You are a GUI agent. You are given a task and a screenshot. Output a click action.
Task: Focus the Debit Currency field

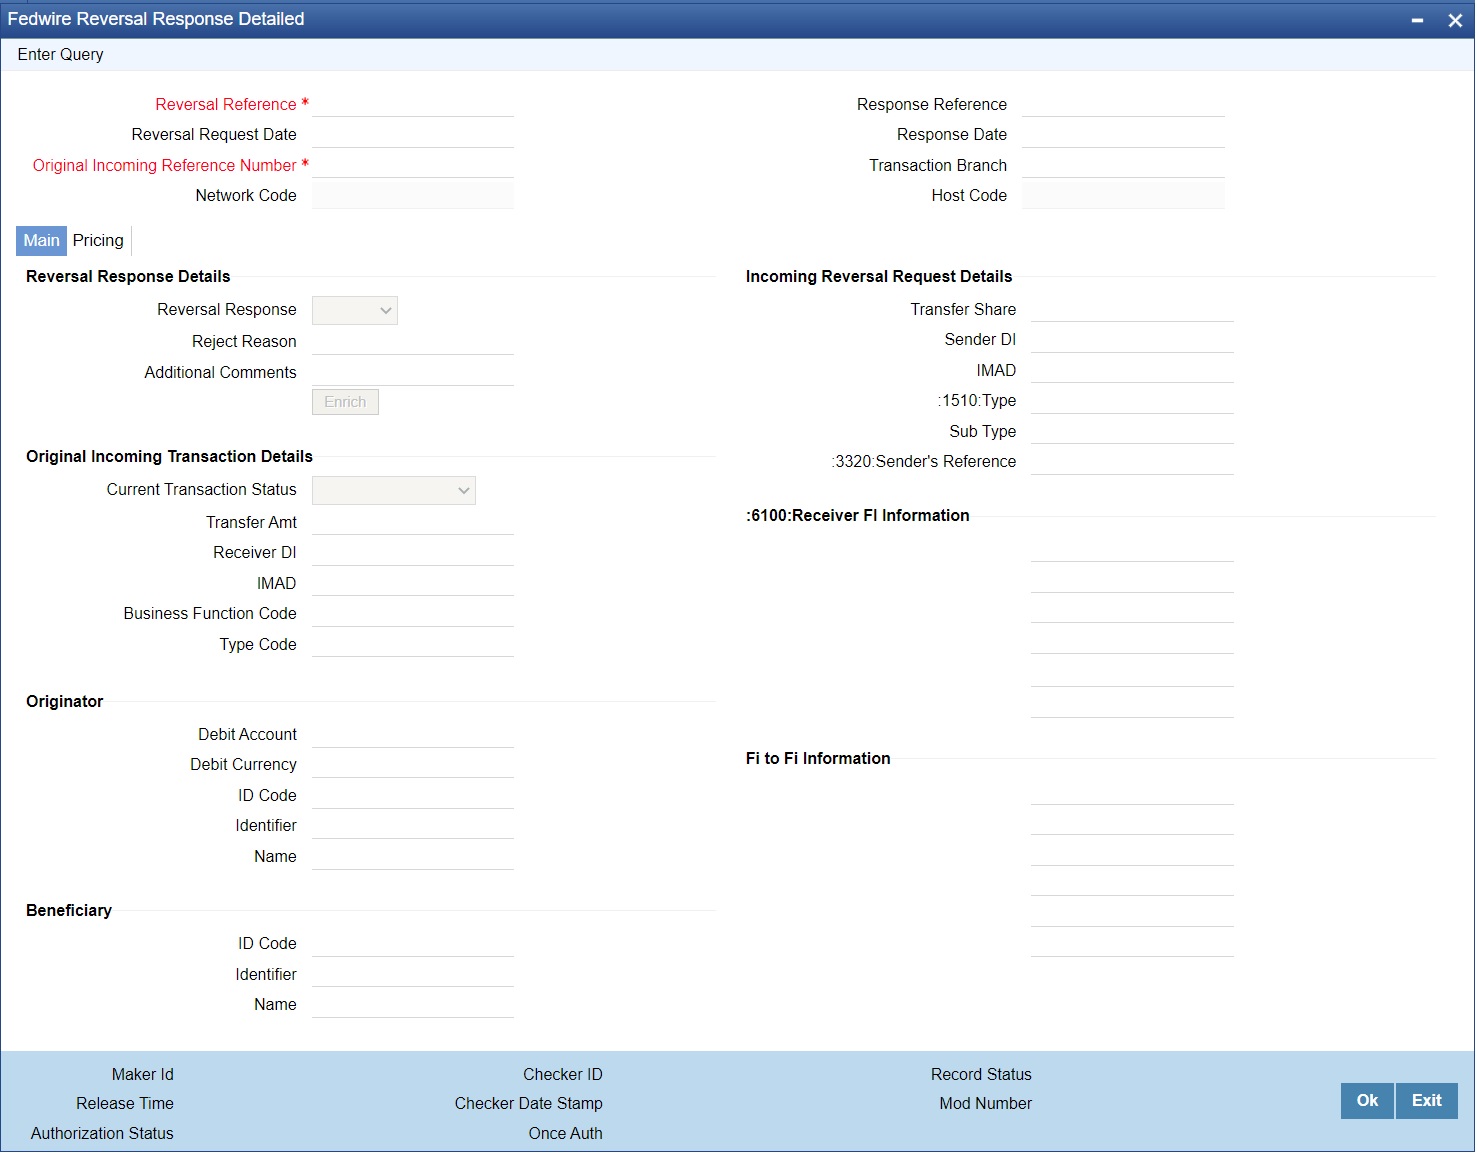tap(413, 765)
